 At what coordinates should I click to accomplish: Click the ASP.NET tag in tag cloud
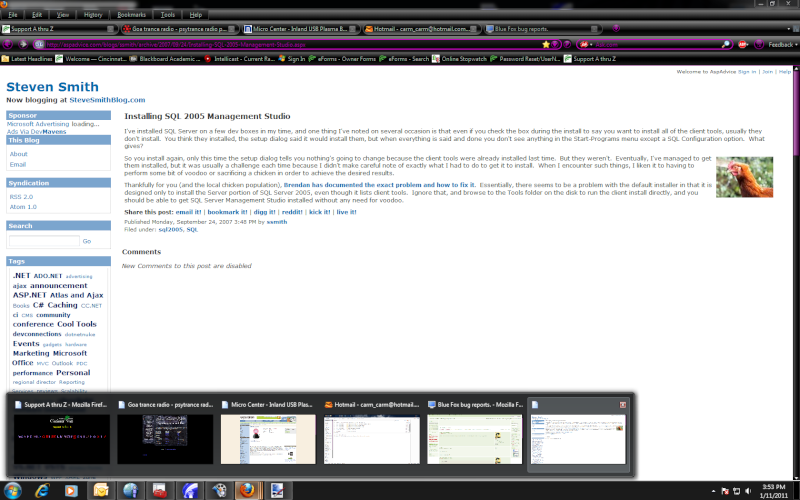click(x=30, y=295)
